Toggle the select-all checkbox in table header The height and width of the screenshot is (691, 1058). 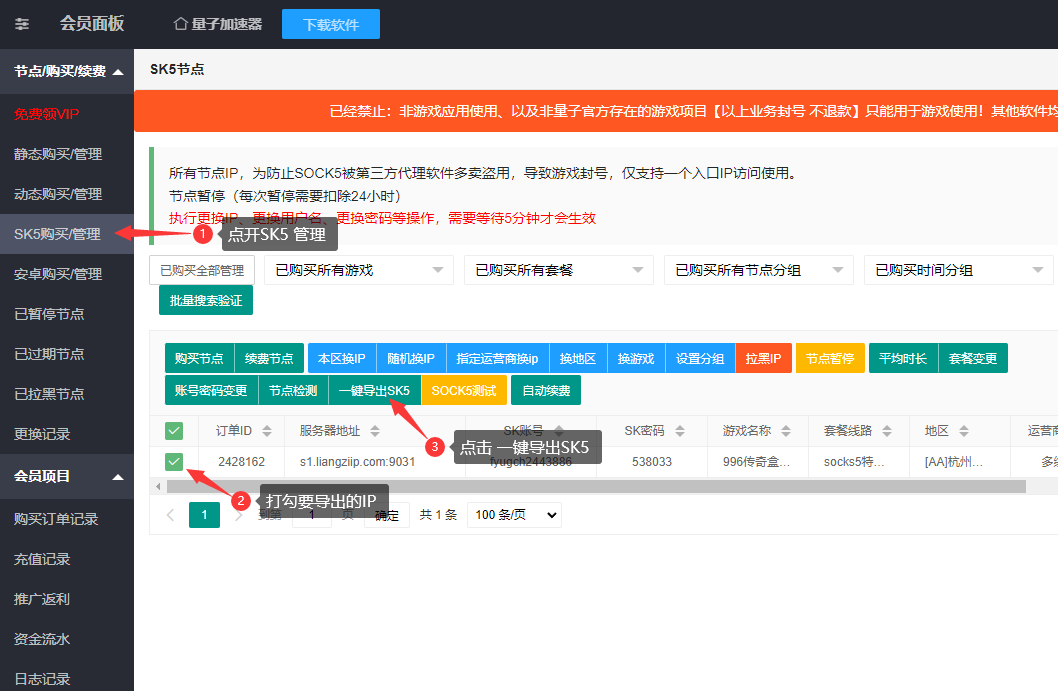point(174,431)
